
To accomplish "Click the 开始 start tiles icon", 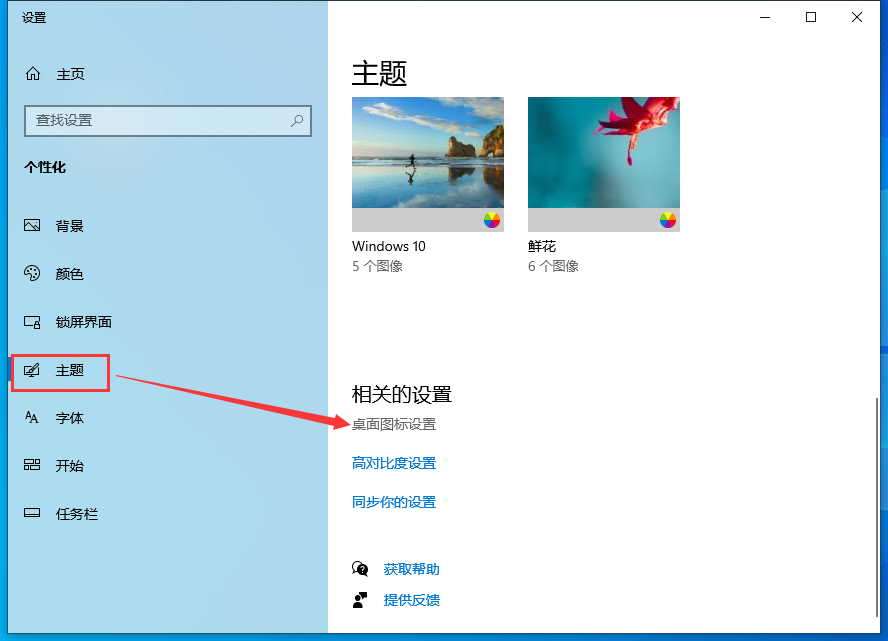I will pyautogui.click(x=32, y=465).
